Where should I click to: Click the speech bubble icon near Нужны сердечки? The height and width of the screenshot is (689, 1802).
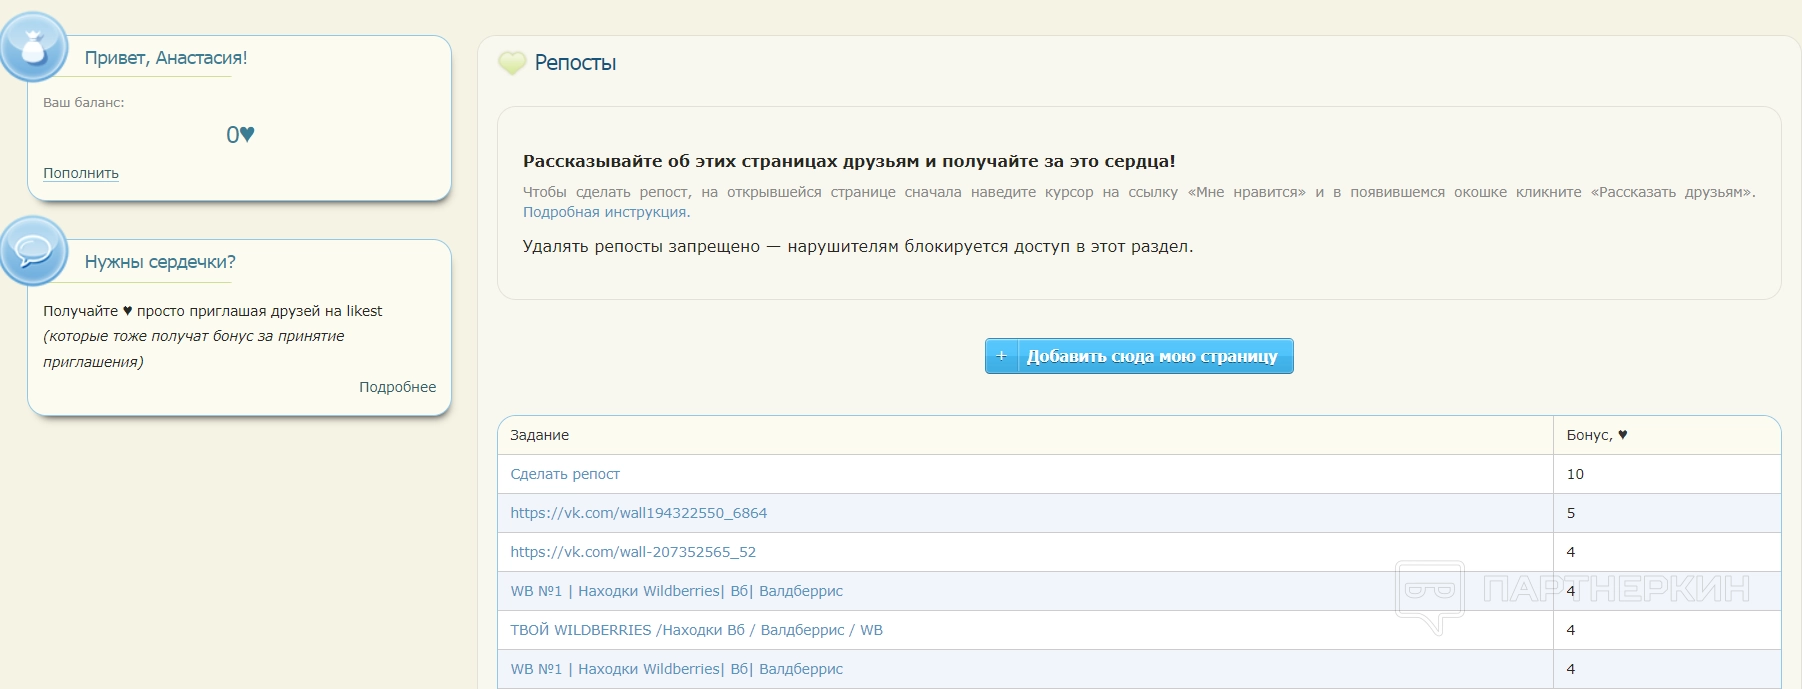tap(34, 250)
